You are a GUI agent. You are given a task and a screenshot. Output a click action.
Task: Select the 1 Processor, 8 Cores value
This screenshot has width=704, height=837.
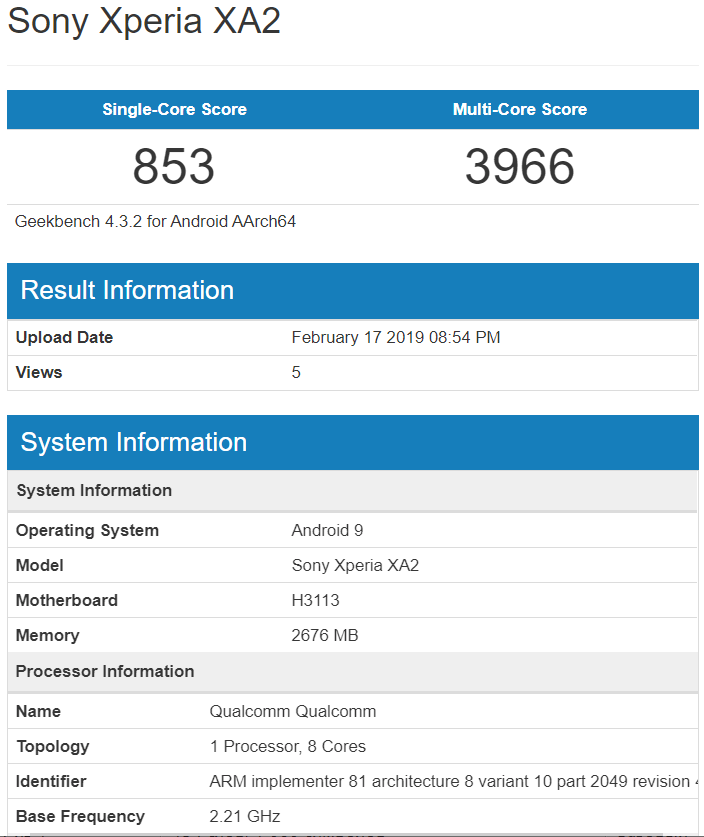(x=288, y=747)
